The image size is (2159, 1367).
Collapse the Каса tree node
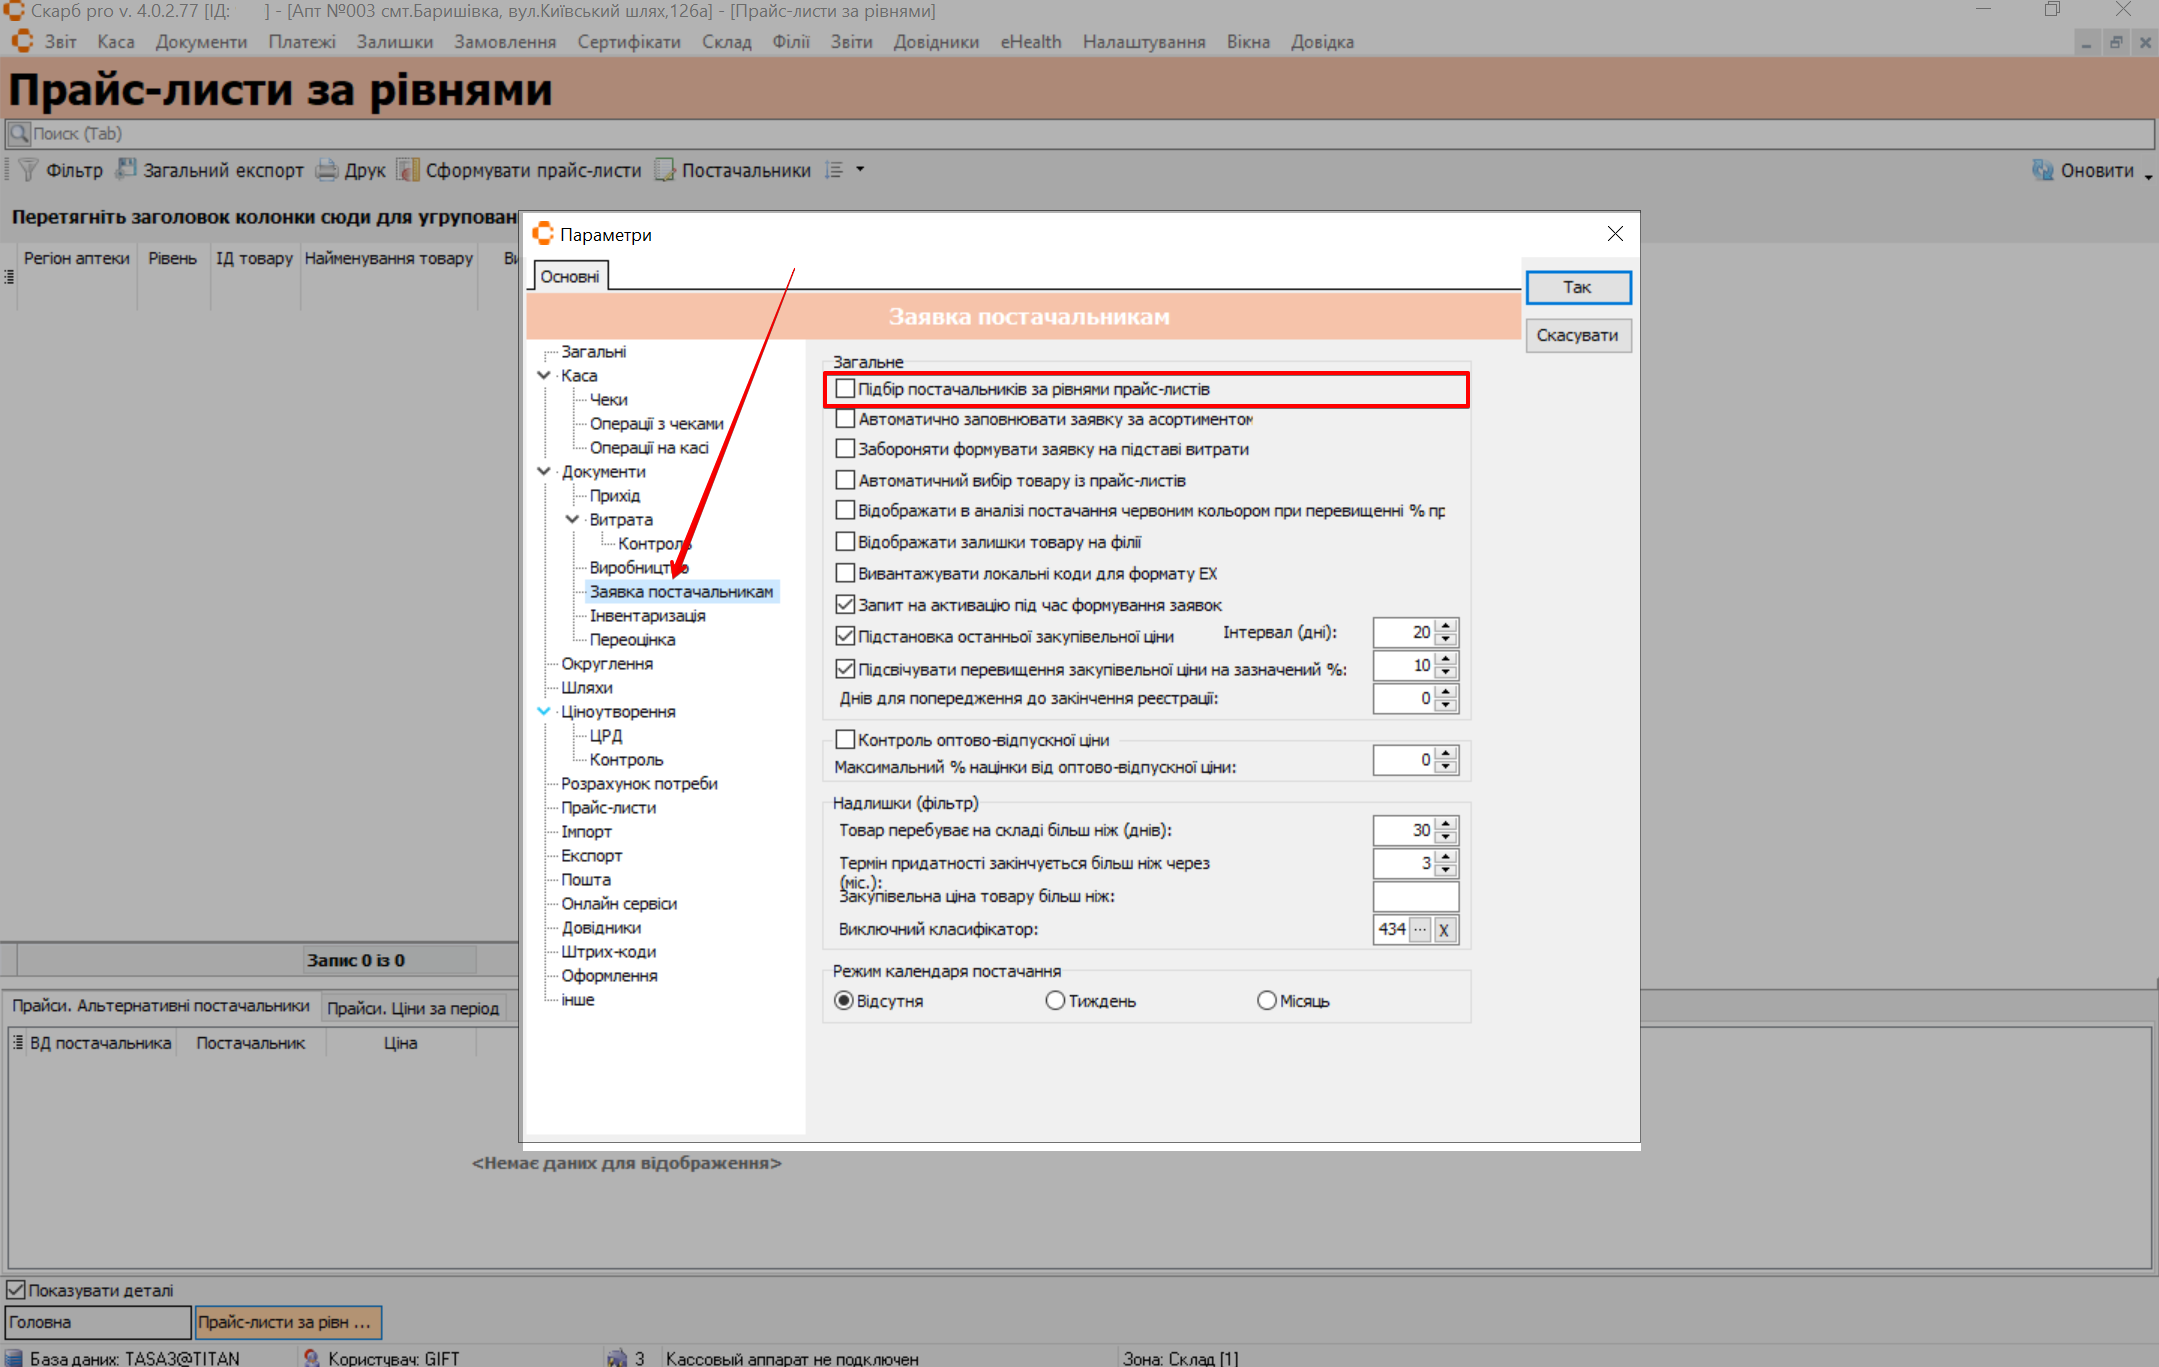pyautogui.click(x=544, y=375)
